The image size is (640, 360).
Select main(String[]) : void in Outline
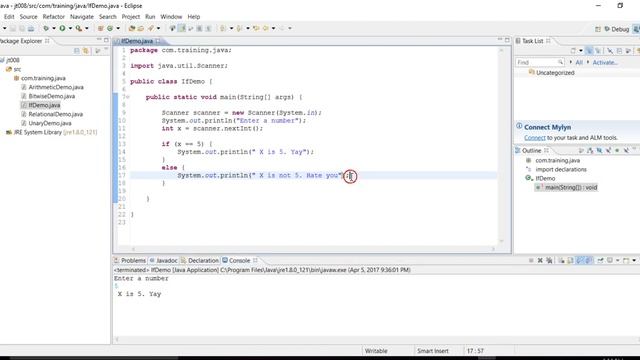point(567,187)
